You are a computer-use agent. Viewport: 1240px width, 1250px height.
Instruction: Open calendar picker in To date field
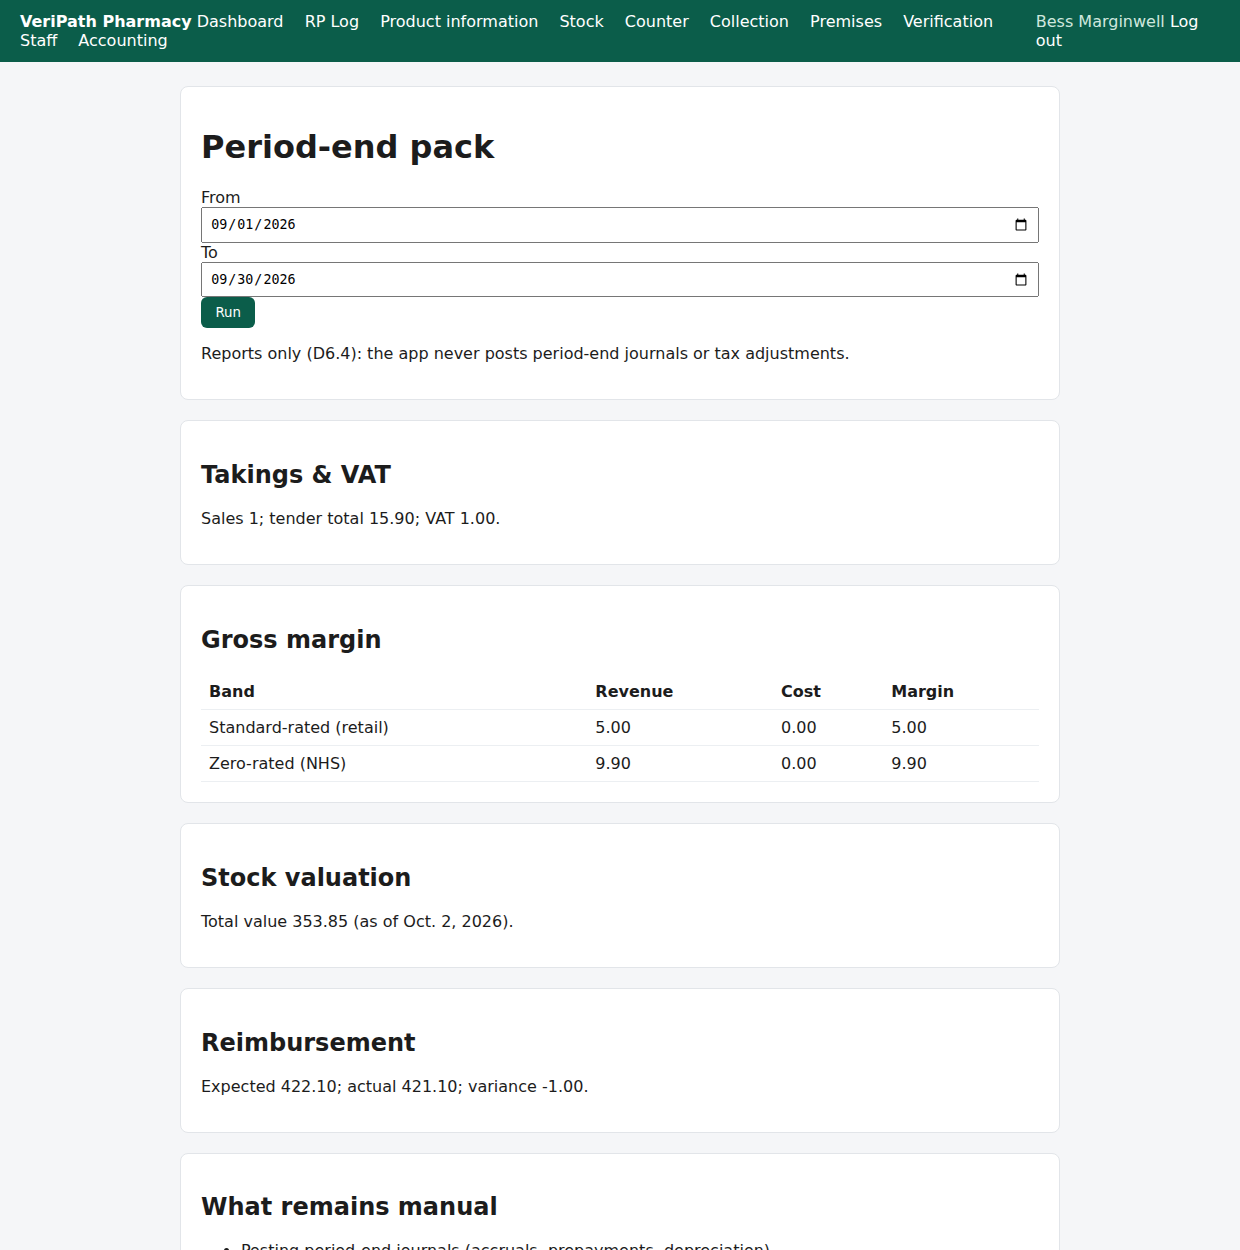[x=1020, y=280]
